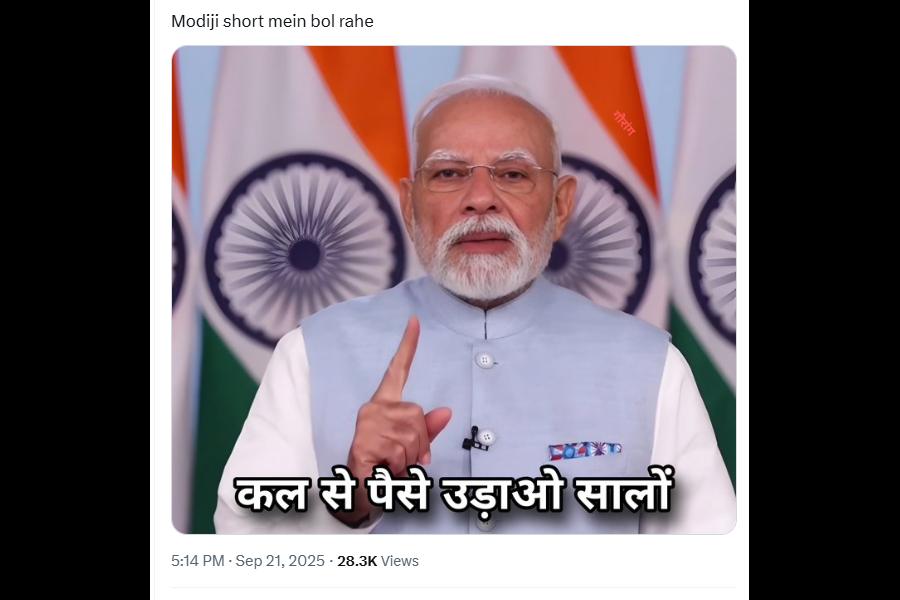This screenshot has width=900, height=600.
Task: Click the black backdrop right of the post
Action: [824, 300]
